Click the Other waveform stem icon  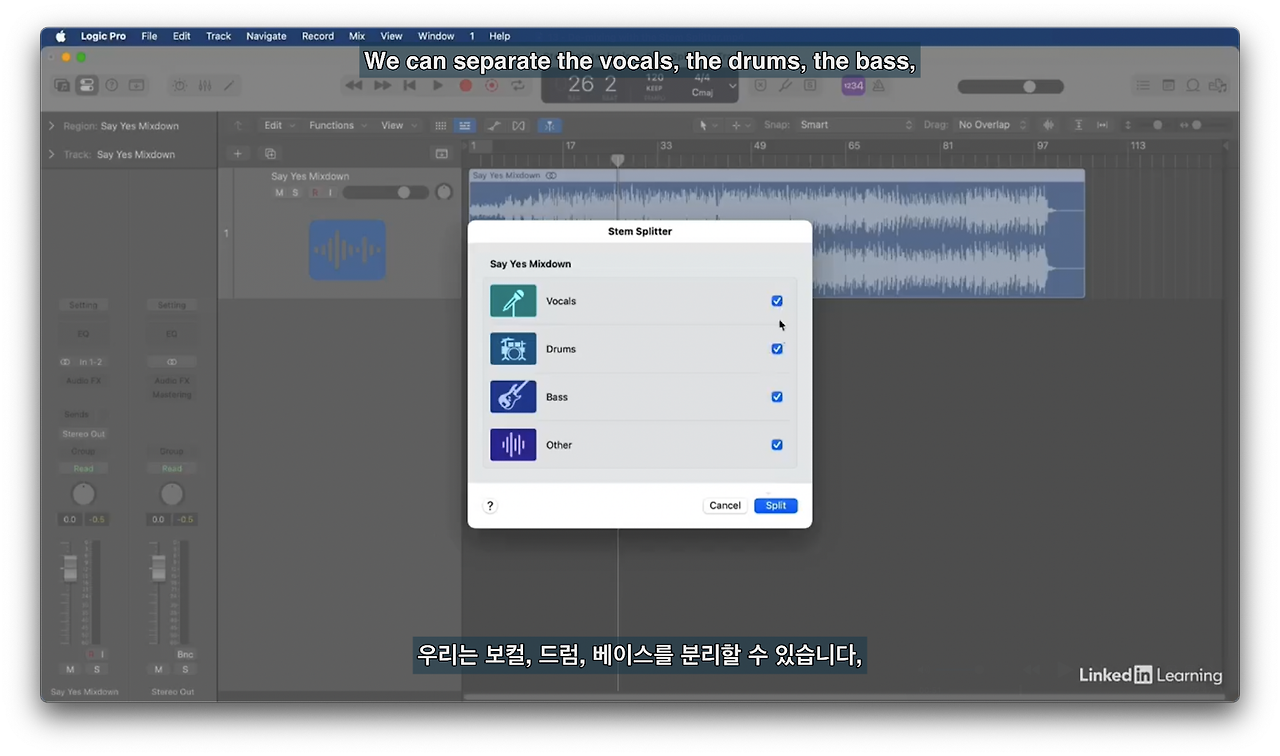pos(513,445)
